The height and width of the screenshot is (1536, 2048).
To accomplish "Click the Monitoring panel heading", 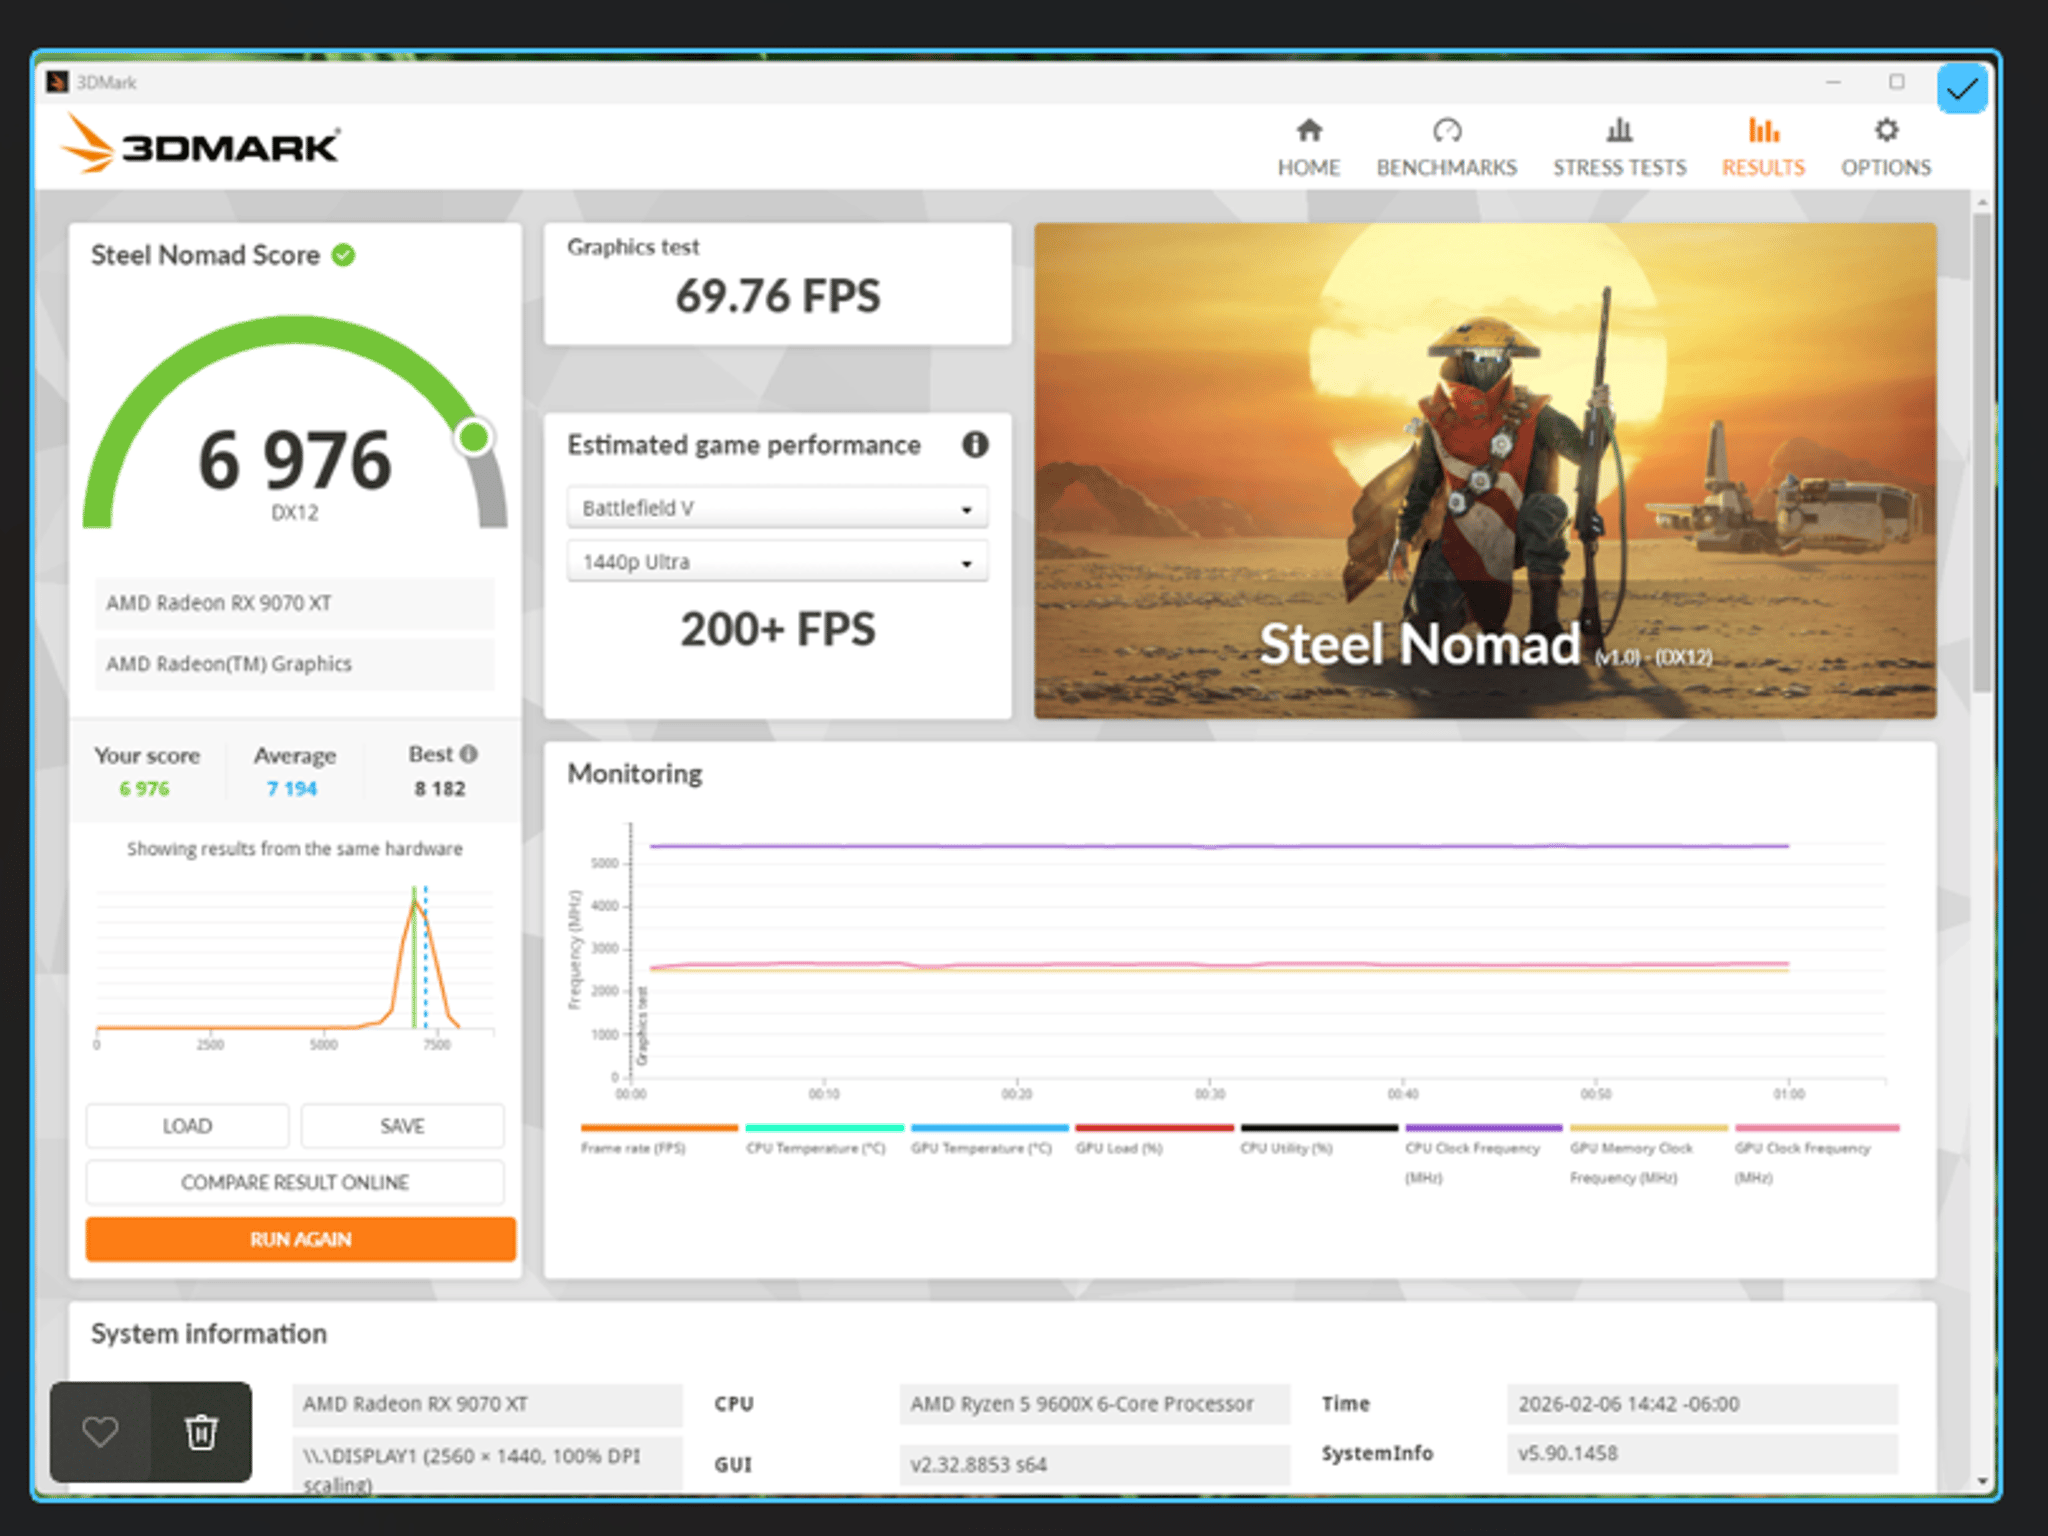I will 635,774.
